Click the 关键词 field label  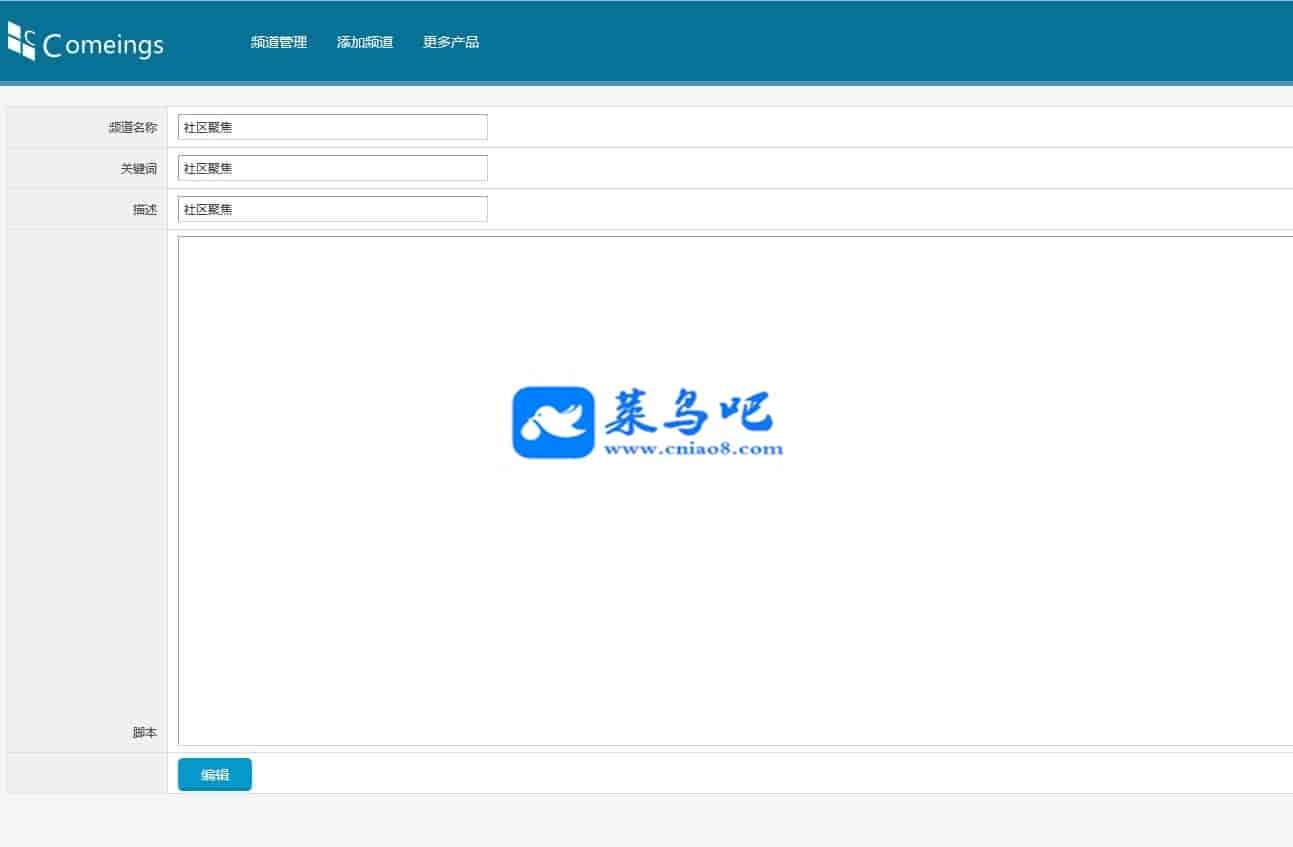(x=139, y=169)
